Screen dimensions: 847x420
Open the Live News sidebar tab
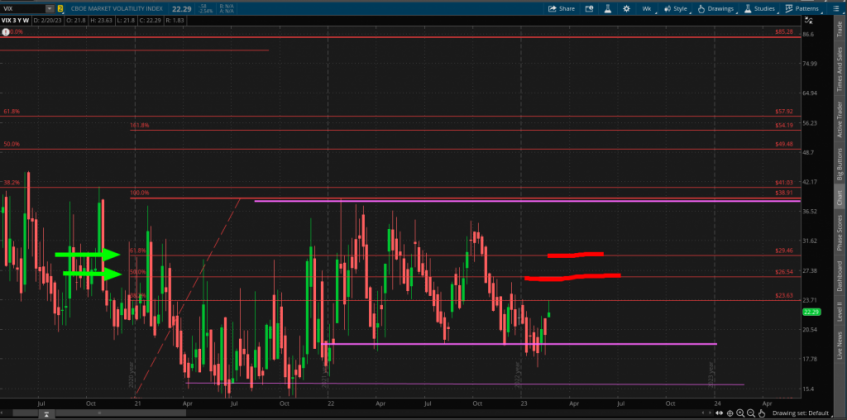839,345
